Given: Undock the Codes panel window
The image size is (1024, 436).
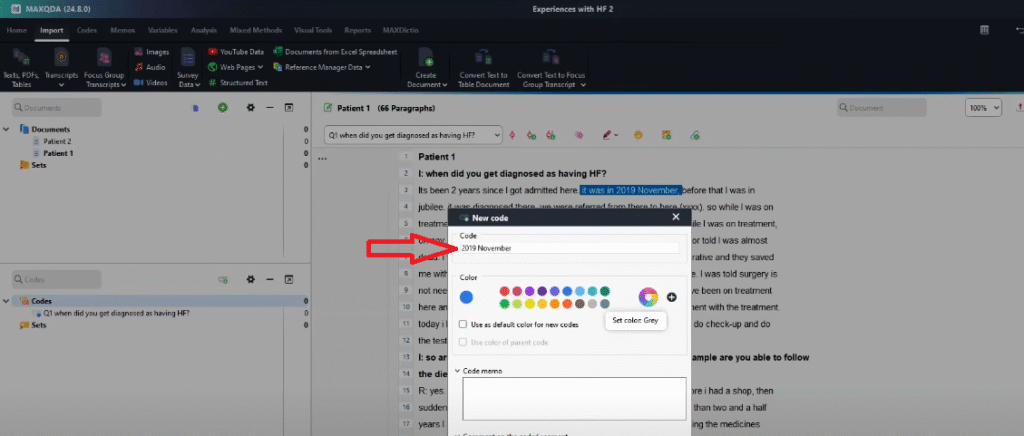Looking at the screenshot, I should [x=289, y=279].
